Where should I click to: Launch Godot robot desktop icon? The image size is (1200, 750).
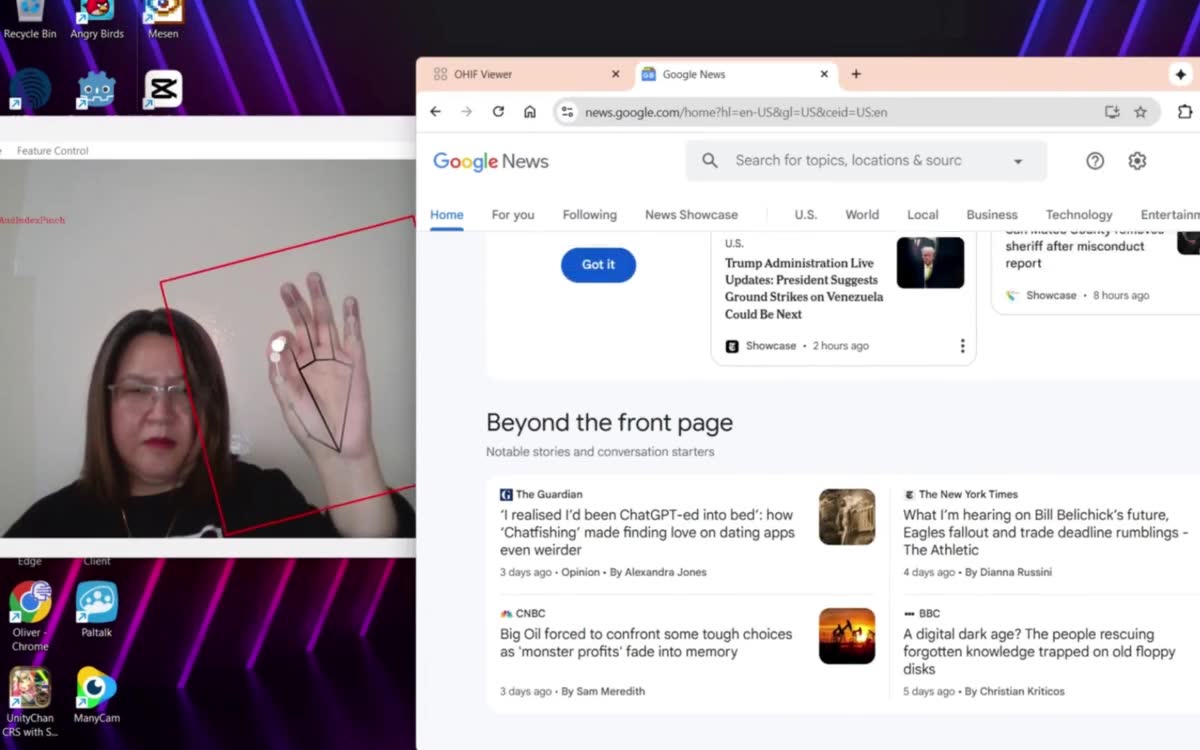97,90
